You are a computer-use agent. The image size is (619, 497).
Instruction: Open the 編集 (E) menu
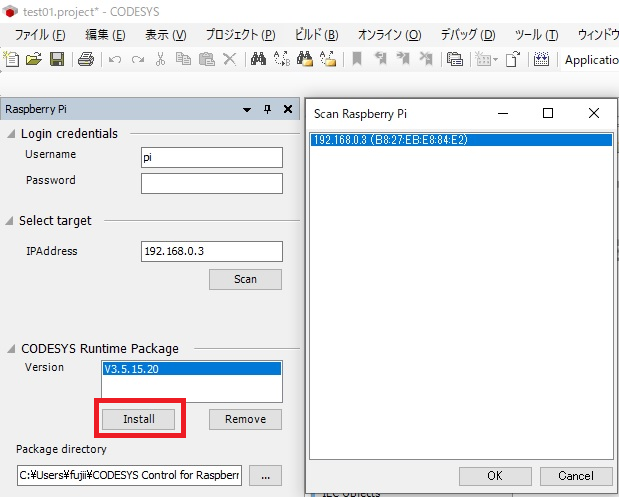(105, 35)
